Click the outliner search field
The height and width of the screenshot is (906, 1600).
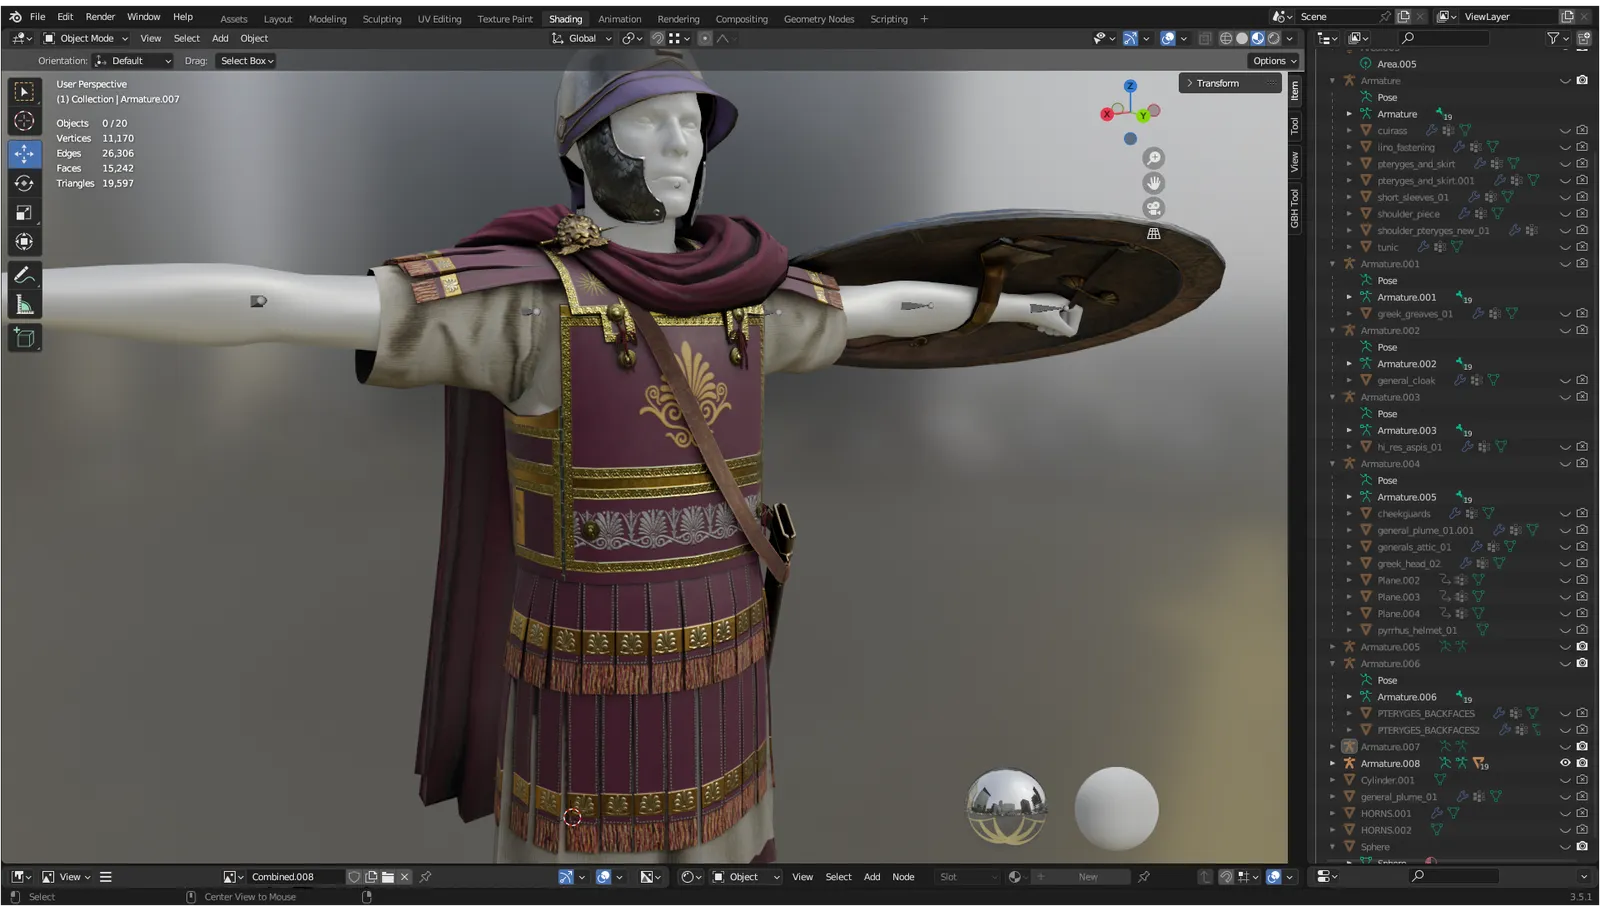point(1444,38)
